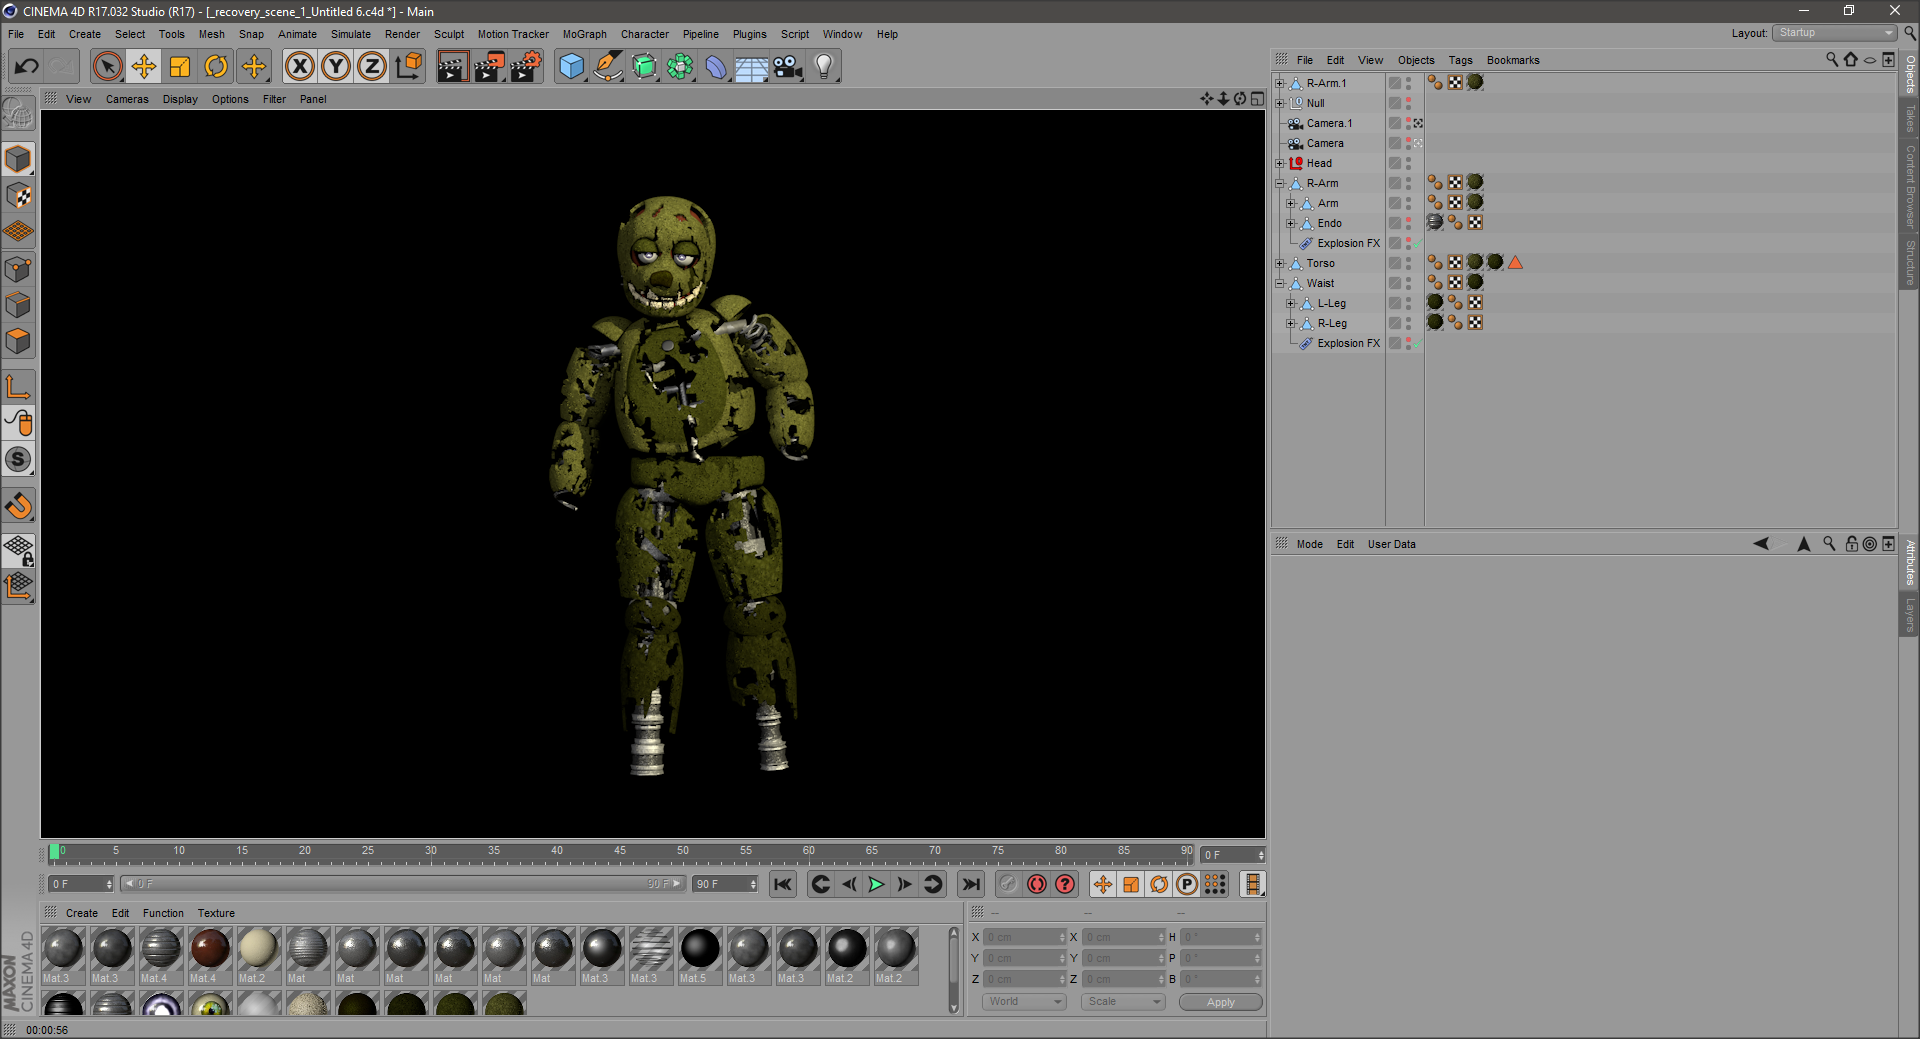The image size is (1920, 1039).
Task: Open the MoGraph menu
Action: point(584,34)
